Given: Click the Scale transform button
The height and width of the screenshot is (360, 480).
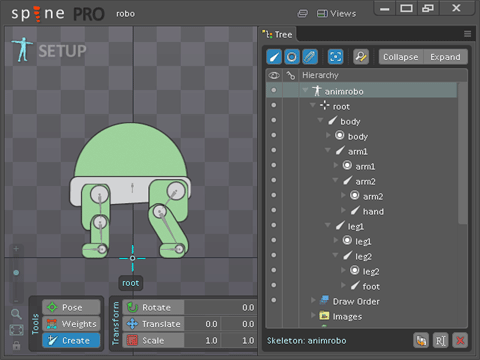Looking at the screenshot, I should tap(153, 340).
